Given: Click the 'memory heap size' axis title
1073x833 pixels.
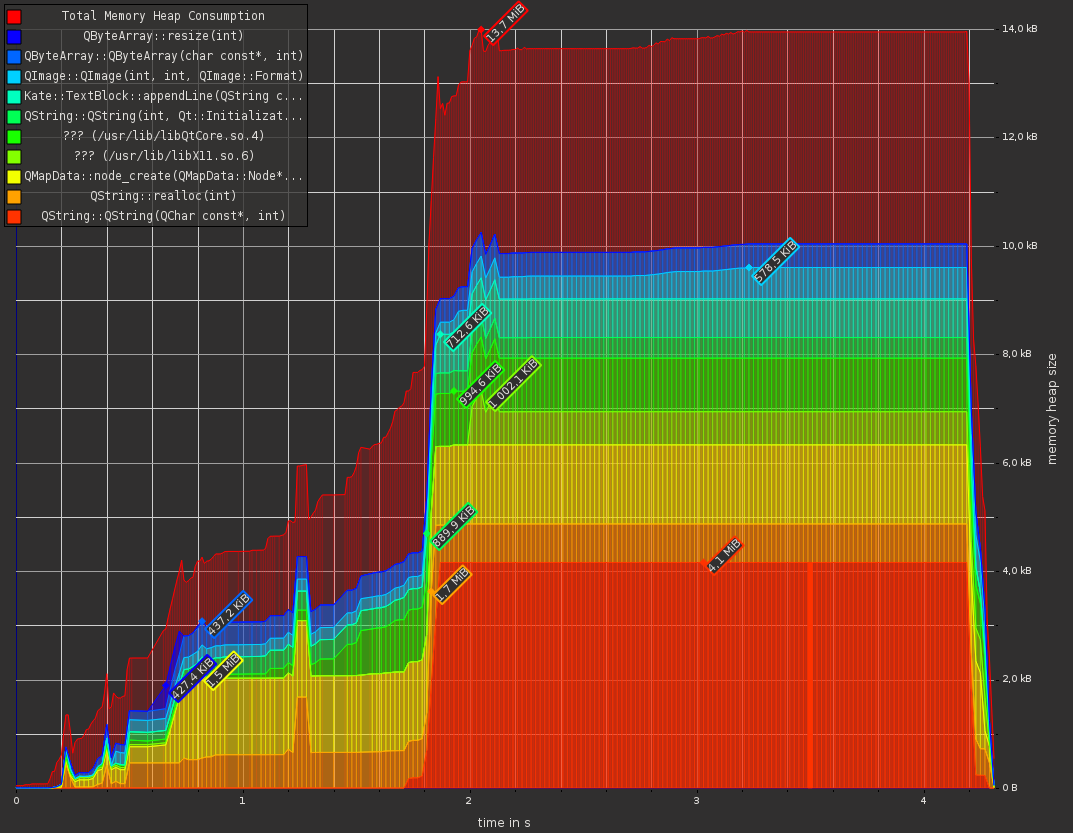Looking at the screenshot, I should point(1052,408).
